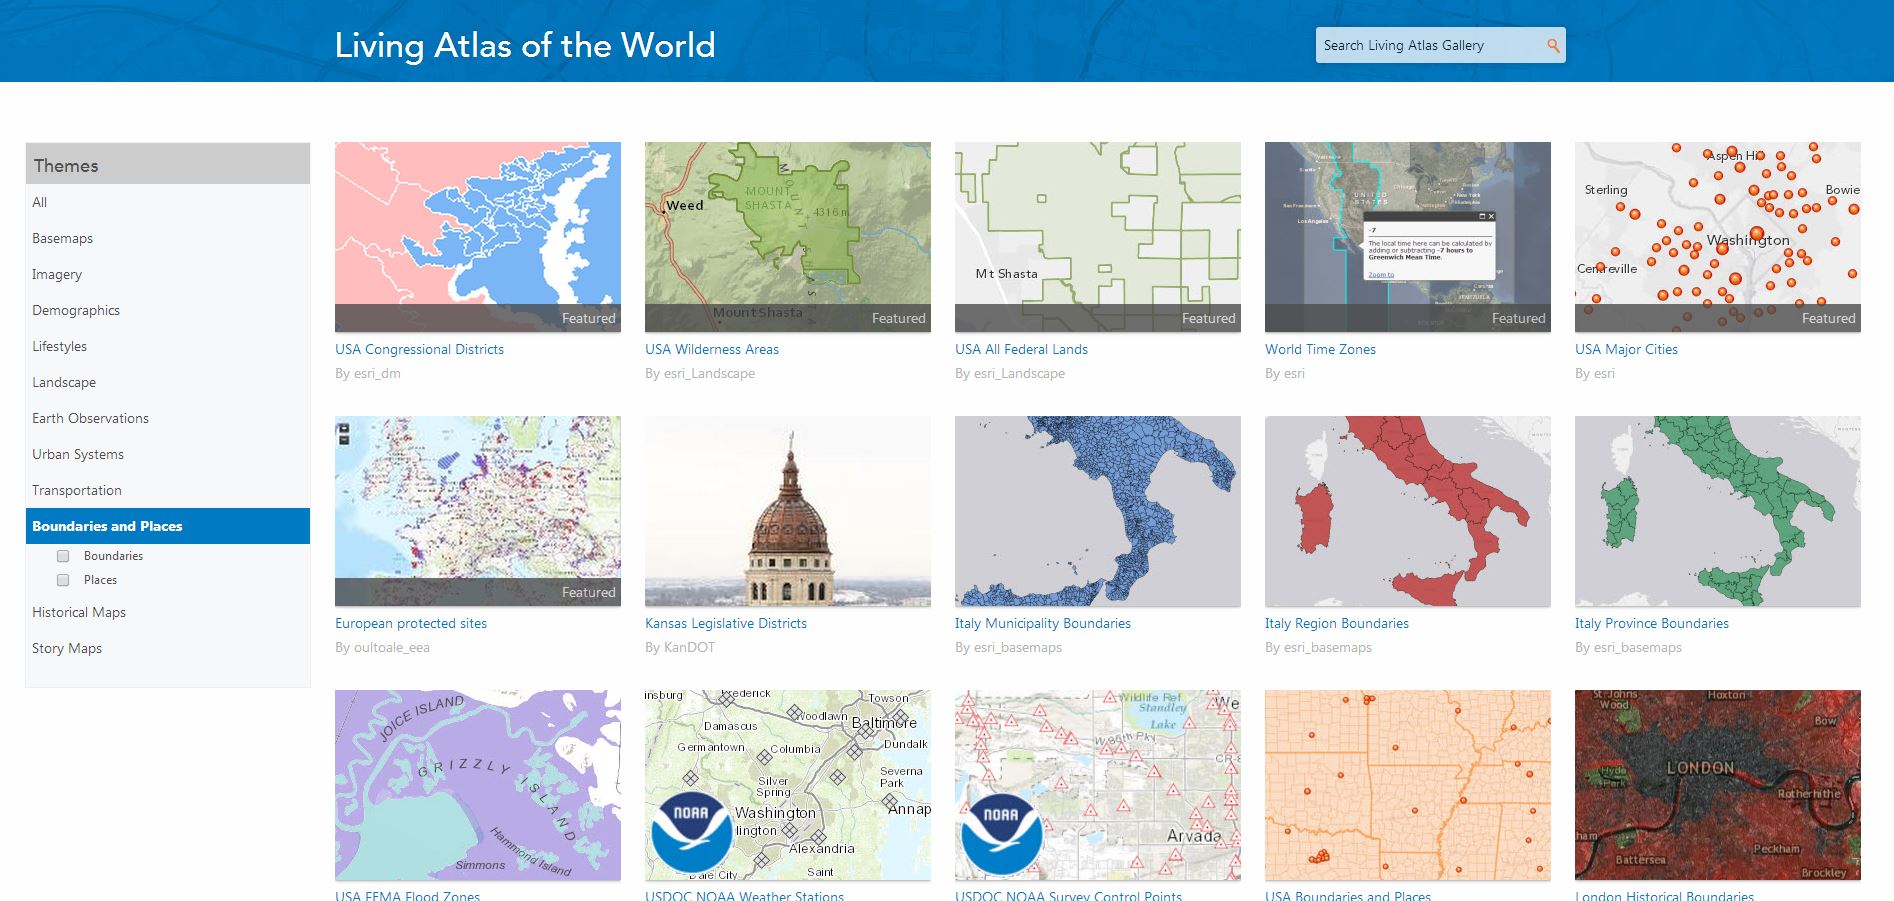Select the Historical Maps theme

[168, 612]
